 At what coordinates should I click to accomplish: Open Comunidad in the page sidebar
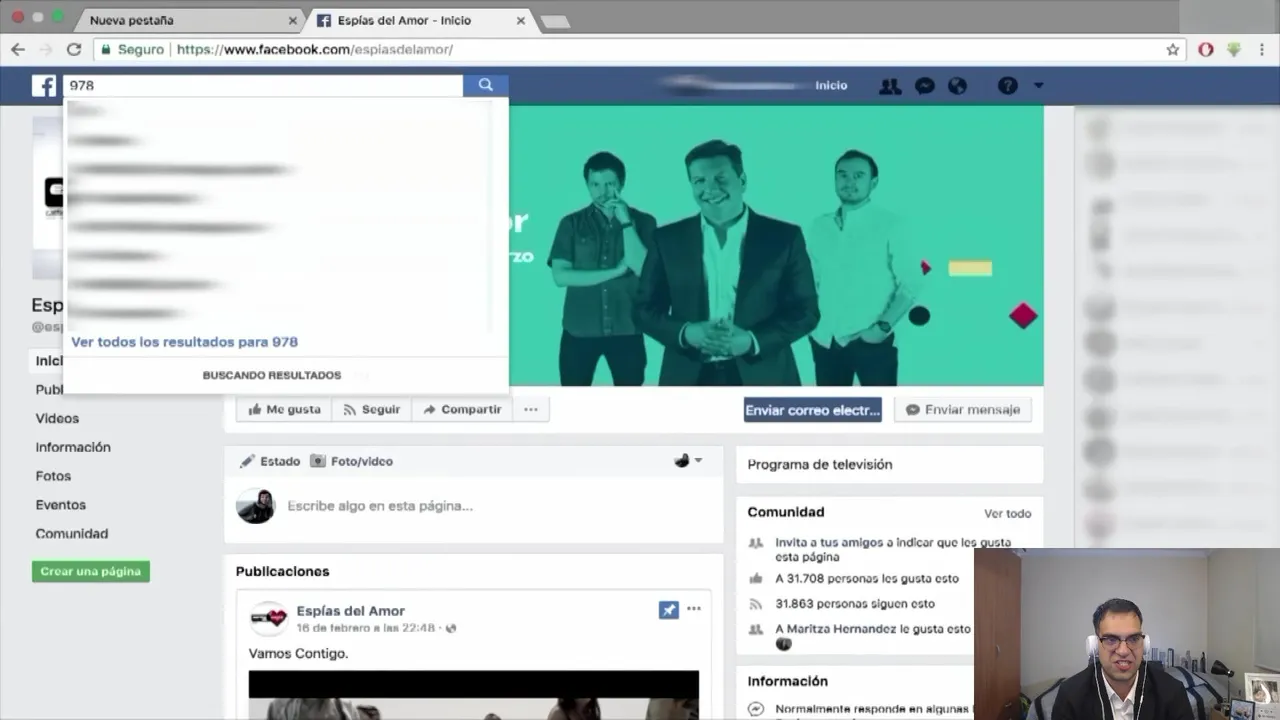(x=71, y=534)
